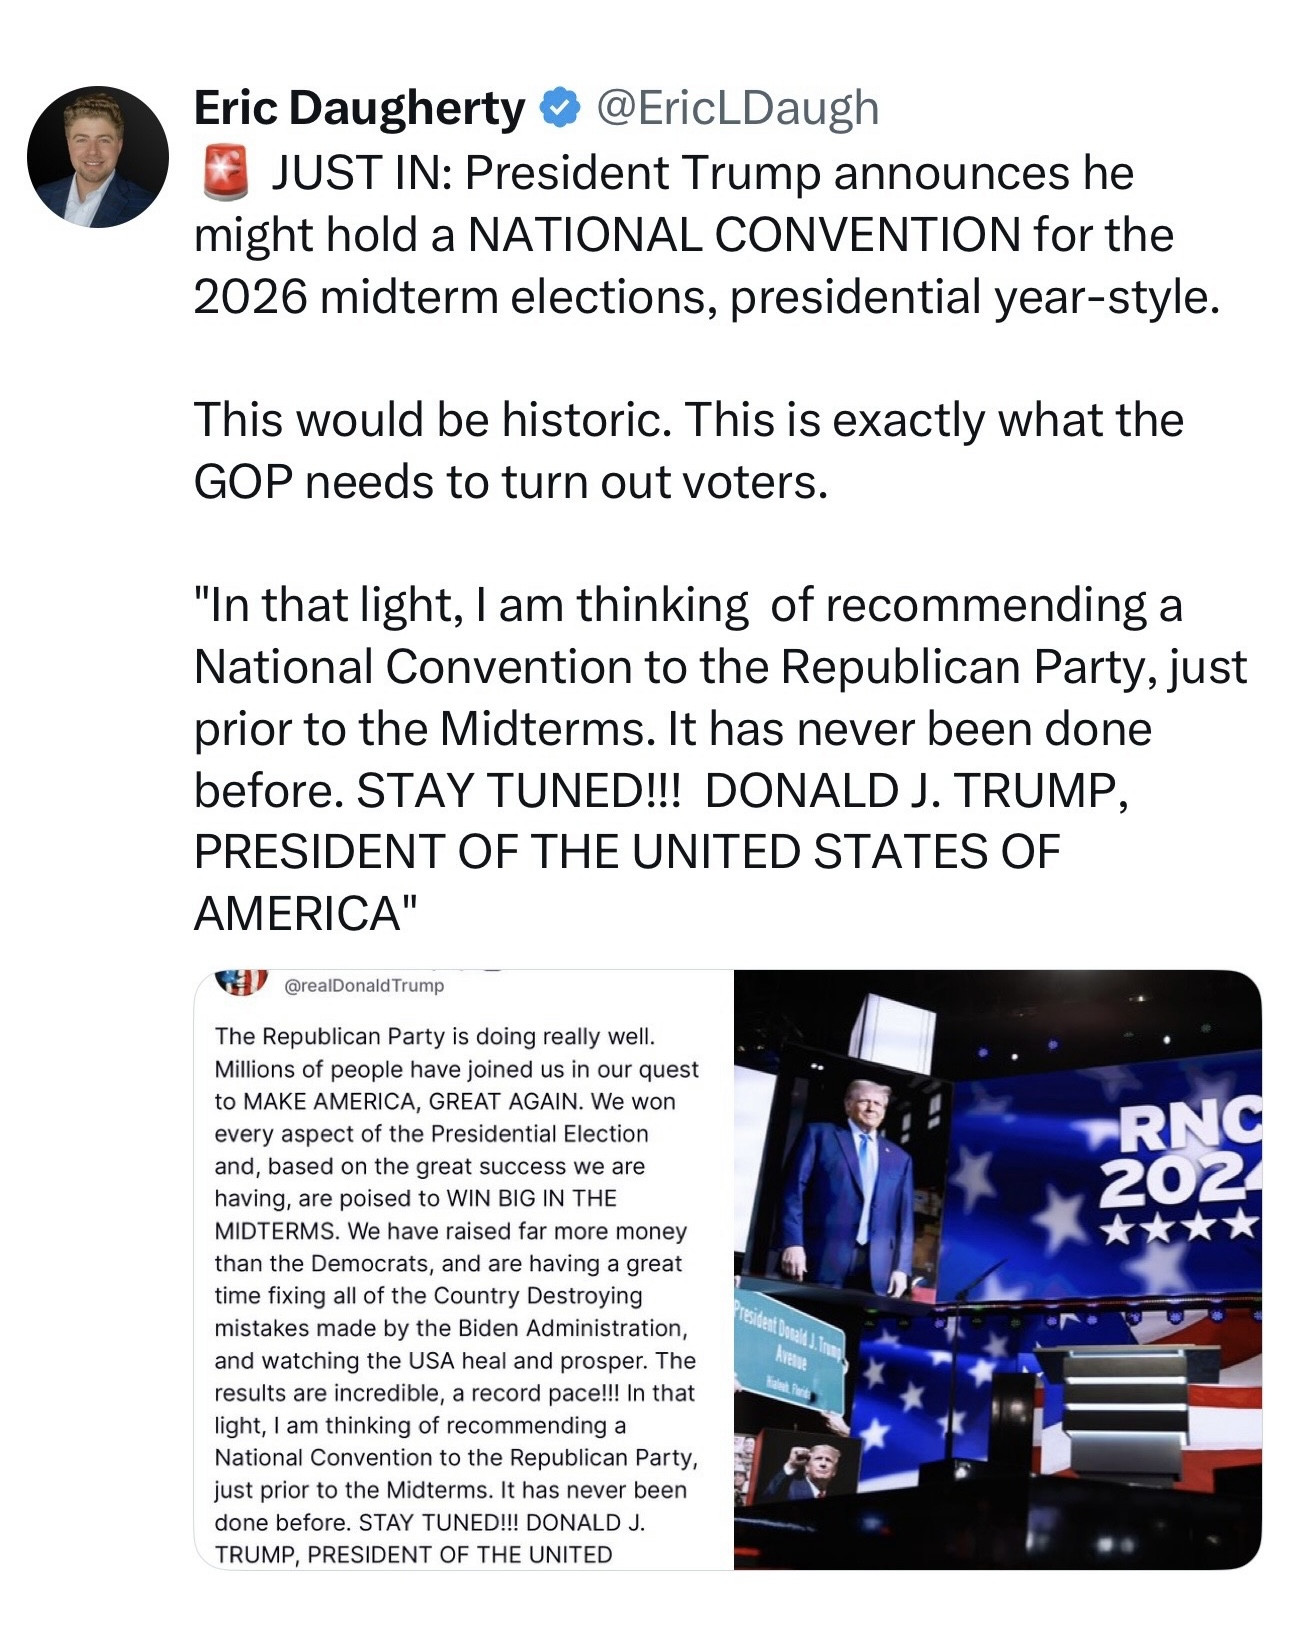
Task: Click the sentence This would be historic
Action: pos(433,420)
